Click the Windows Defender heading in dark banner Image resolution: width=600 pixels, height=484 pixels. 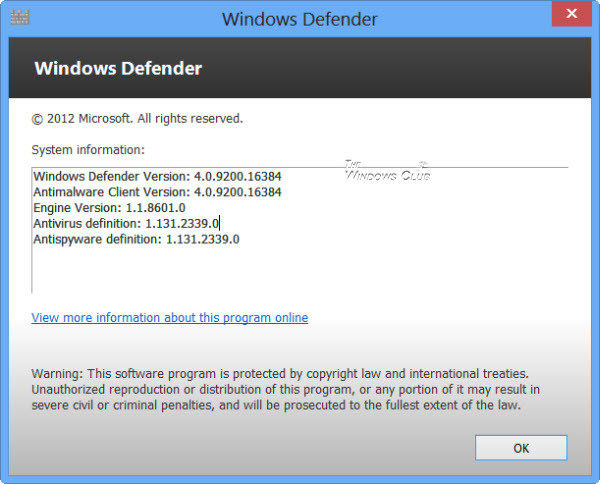tap(118, 68)
